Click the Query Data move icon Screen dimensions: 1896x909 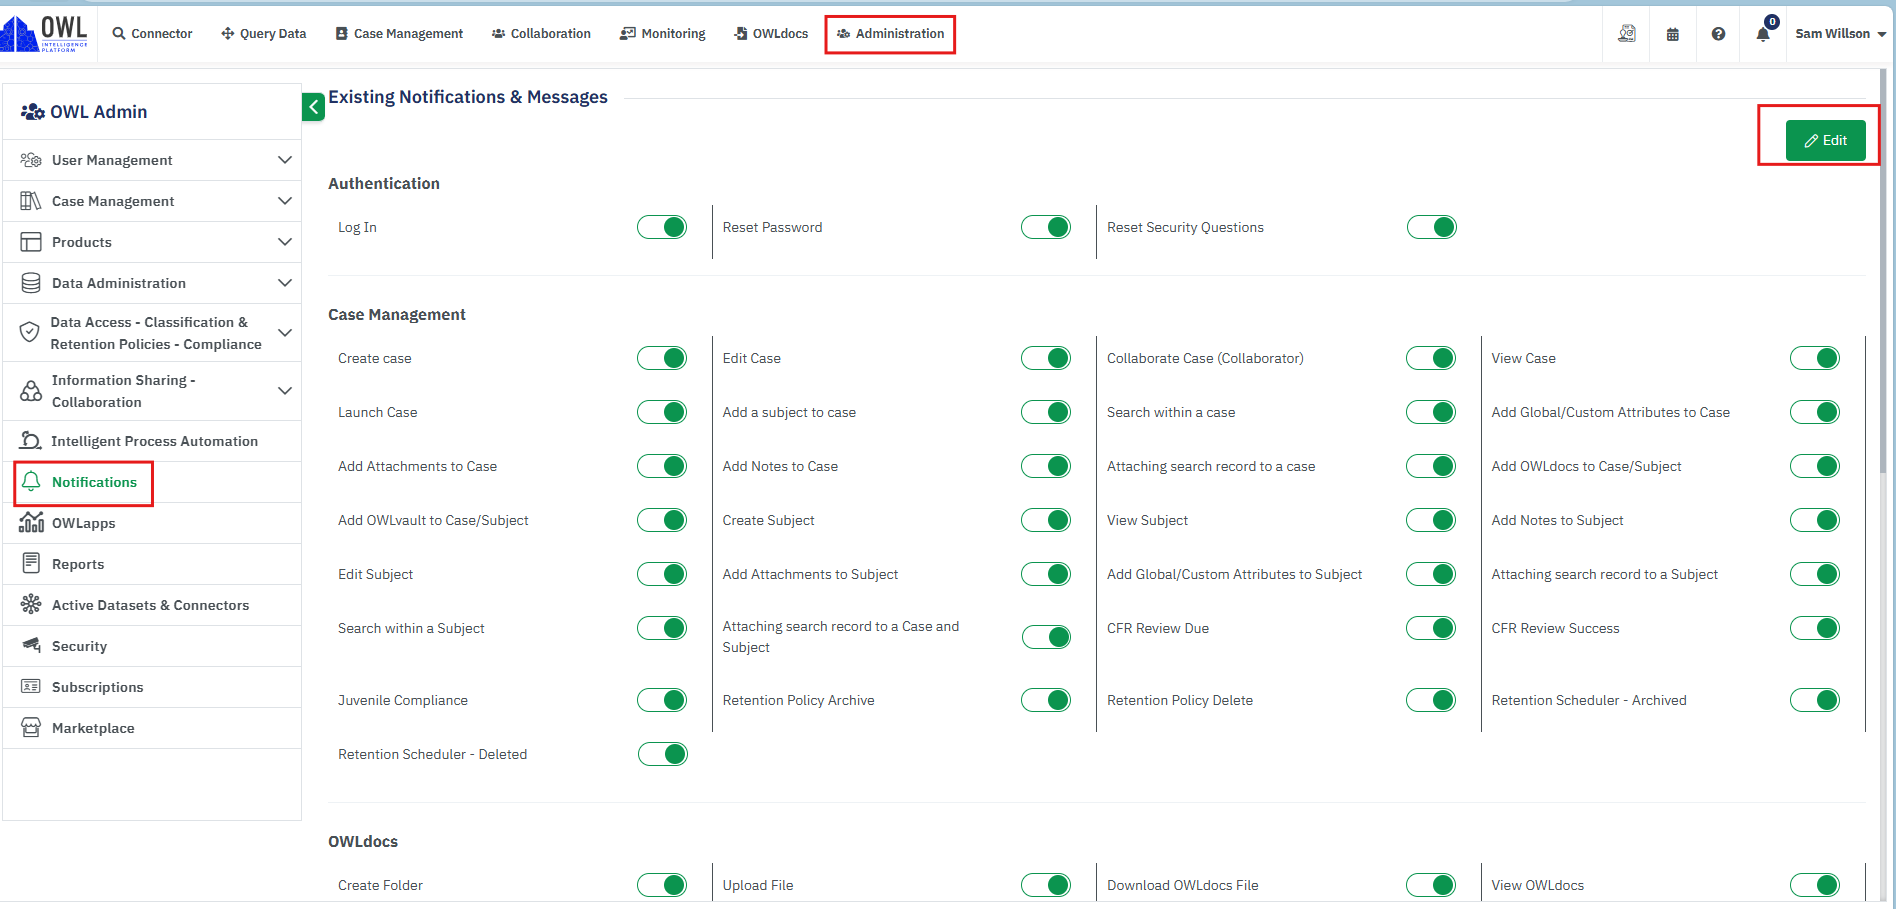(x=228, y=33)
